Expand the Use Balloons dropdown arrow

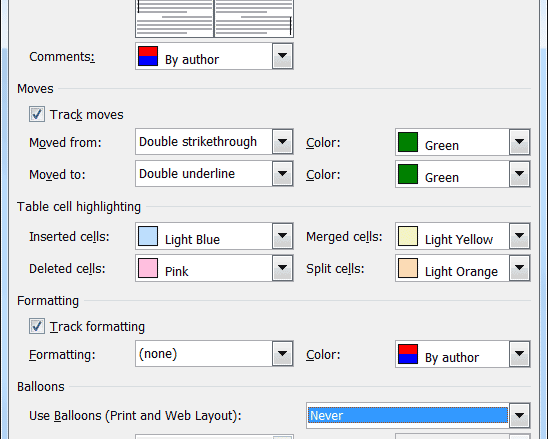[x=519, y=415]
